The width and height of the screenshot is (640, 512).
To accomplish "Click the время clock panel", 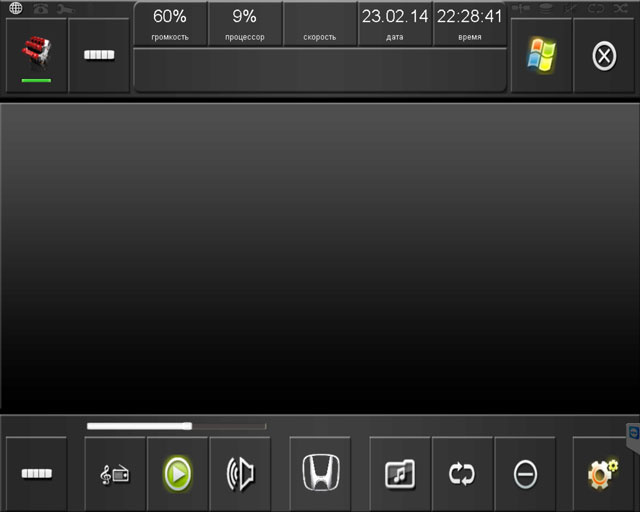I will pyautogui.click(x=470, y=25).
